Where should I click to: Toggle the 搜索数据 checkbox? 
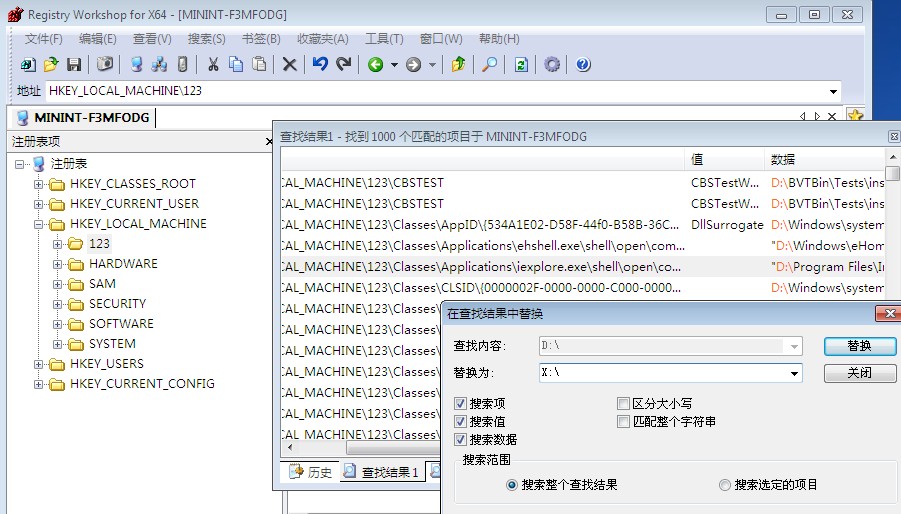coord(460,439)
